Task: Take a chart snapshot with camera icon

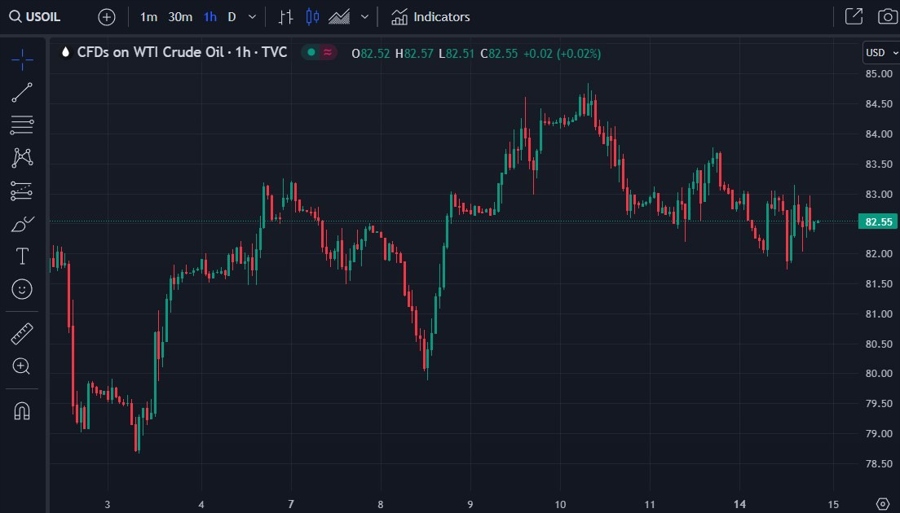Action: coord(888,17)
